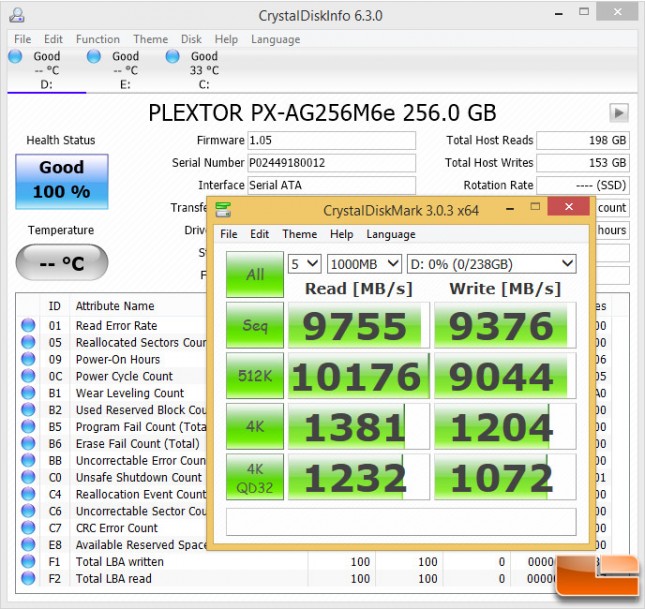
Task: Click status orb for CRC Error Count
Action: pos(28,528)
